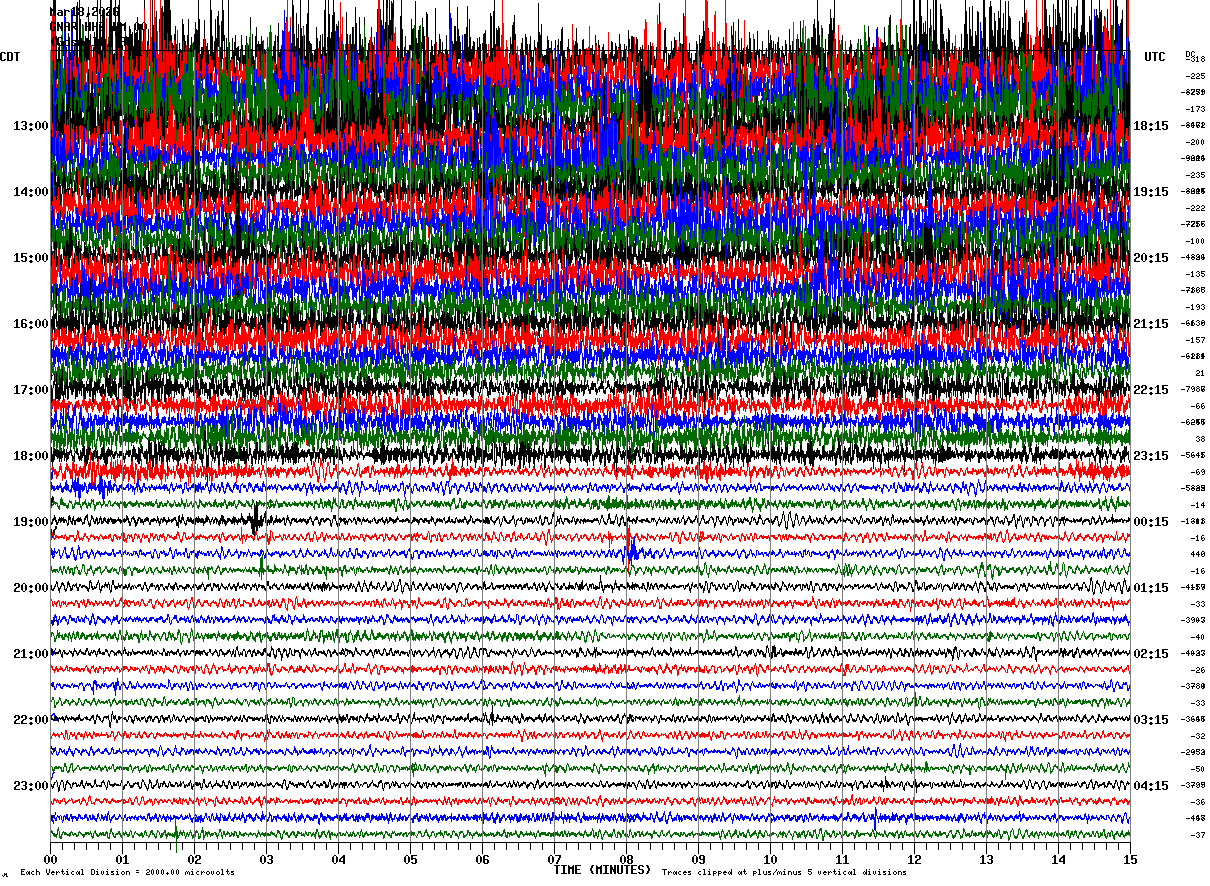Click the 01 minute axis tick label

click(122, 860)
